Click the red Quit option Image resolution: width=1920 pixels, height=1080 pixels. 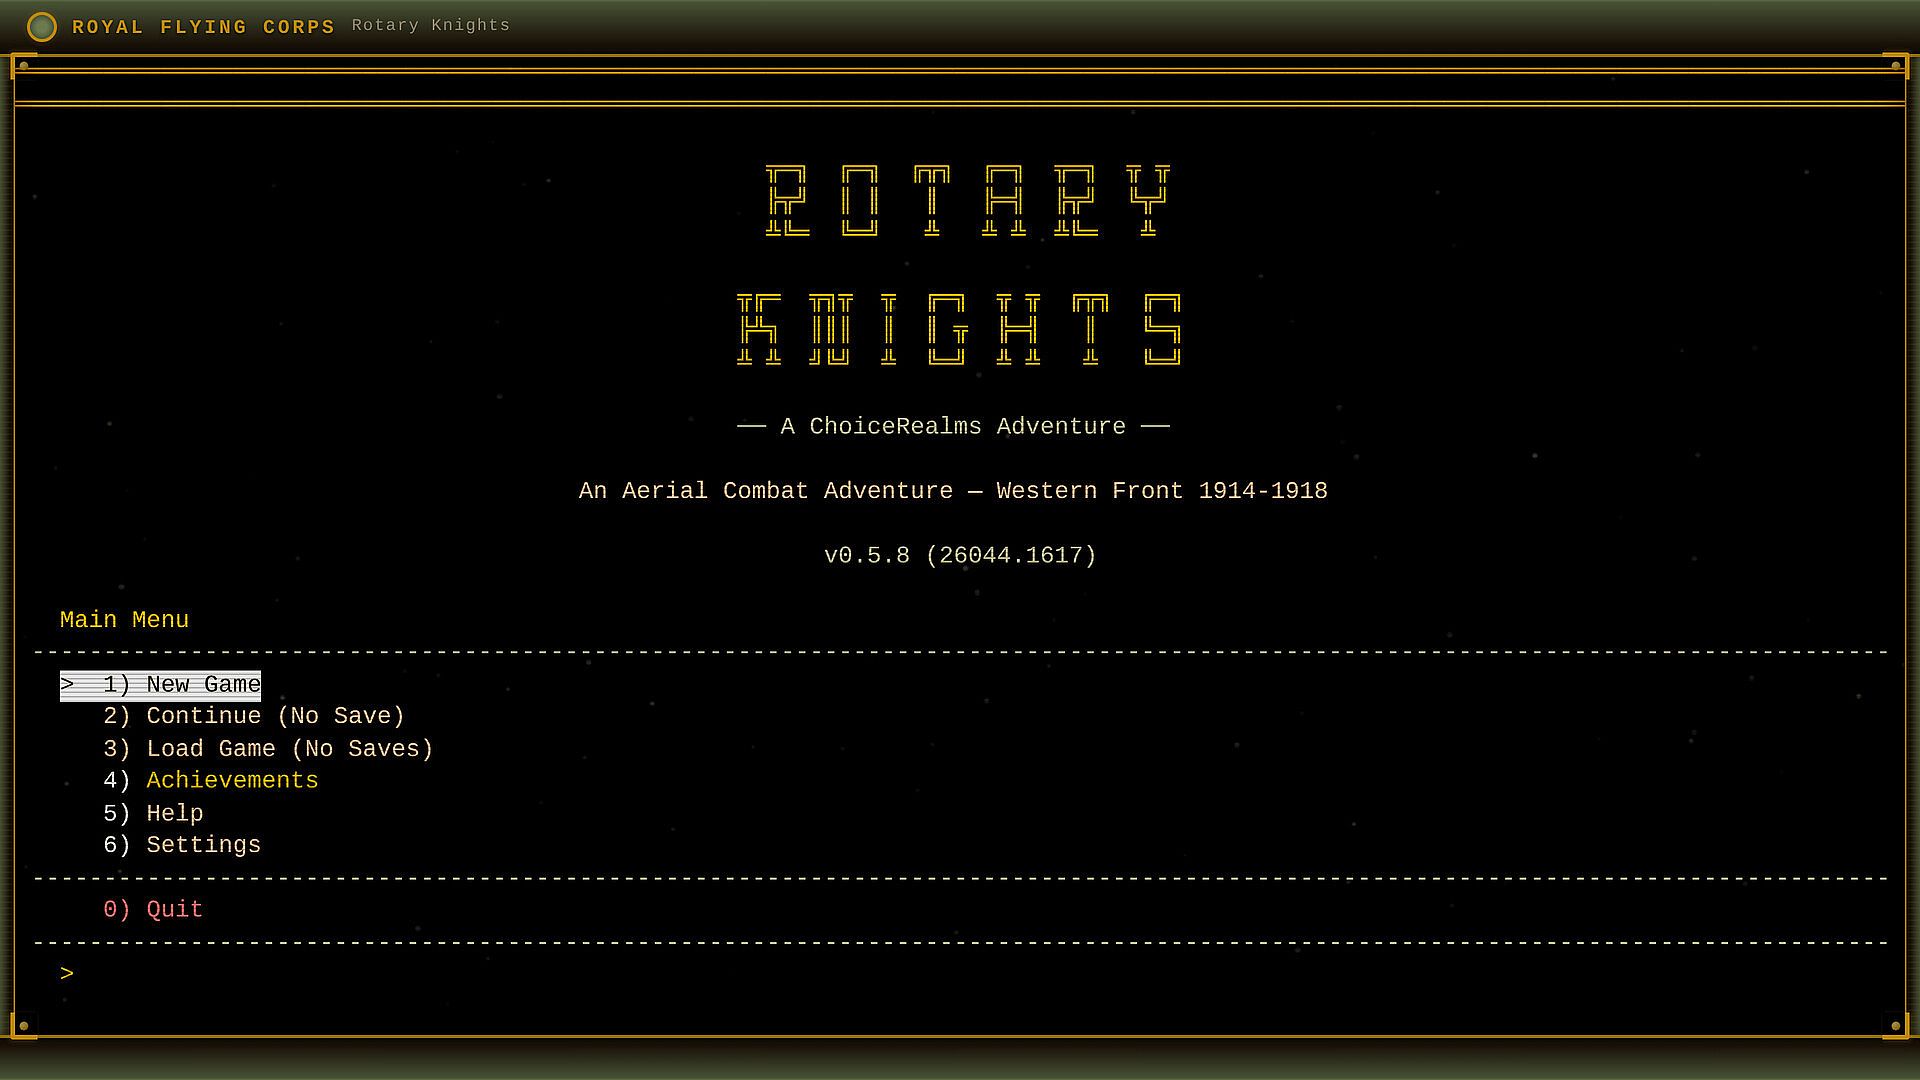(173, 910)
